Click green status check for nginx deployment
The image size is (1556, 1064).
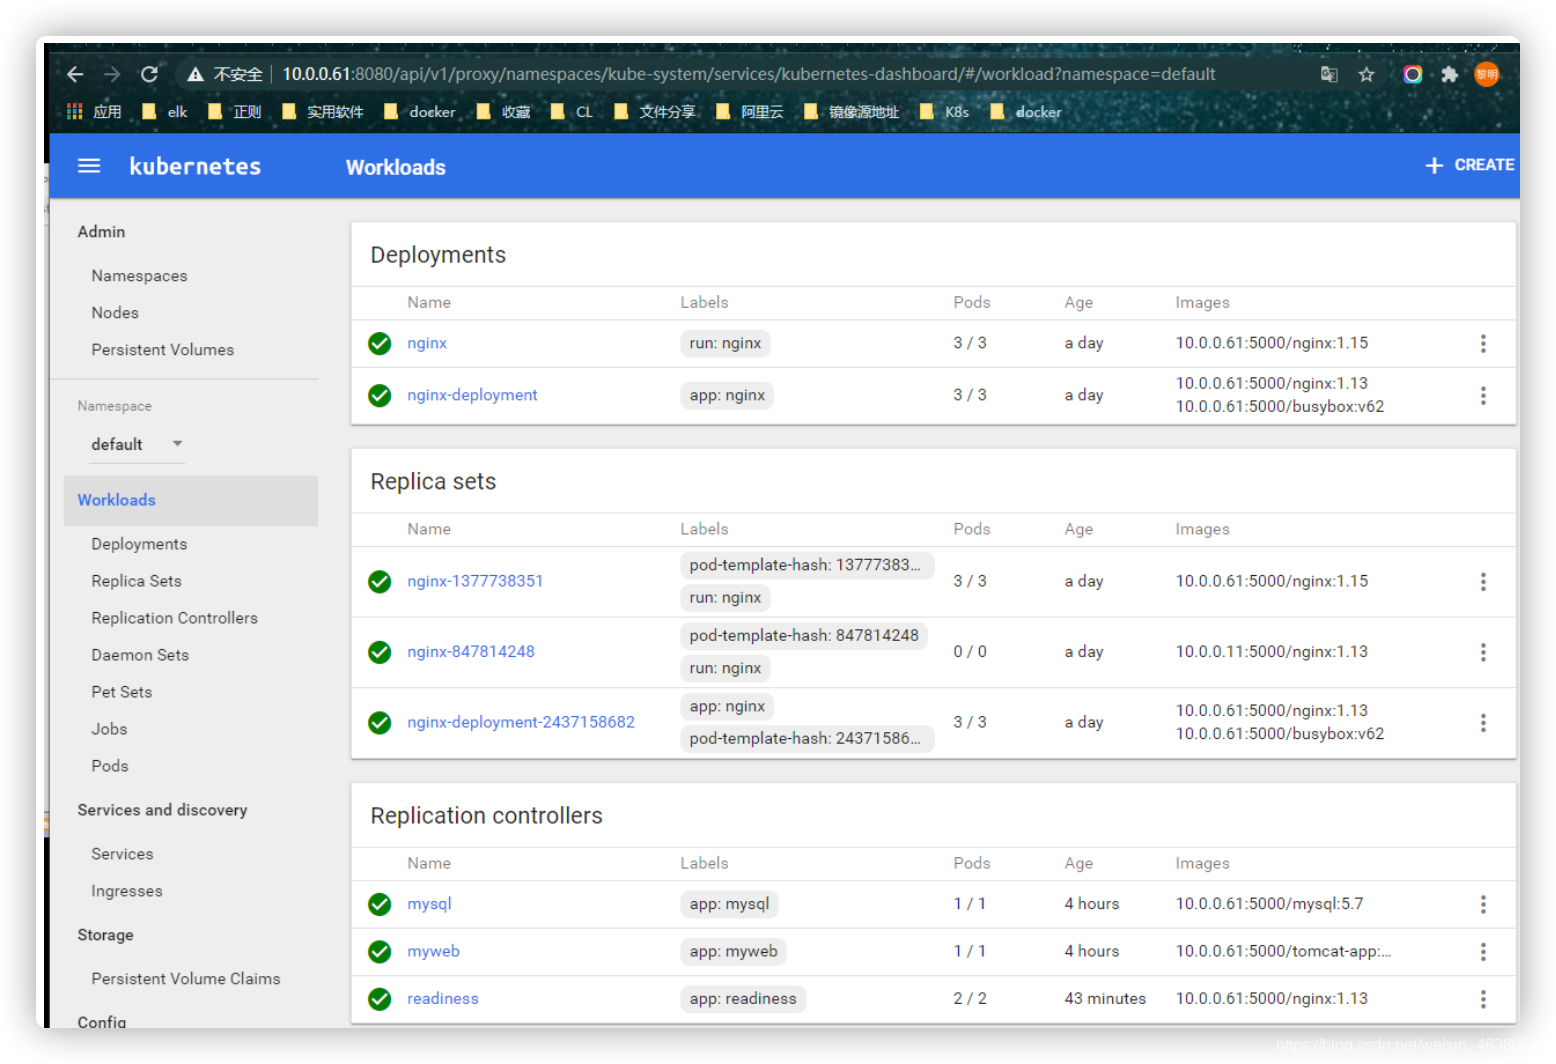[x=380, y=343]
